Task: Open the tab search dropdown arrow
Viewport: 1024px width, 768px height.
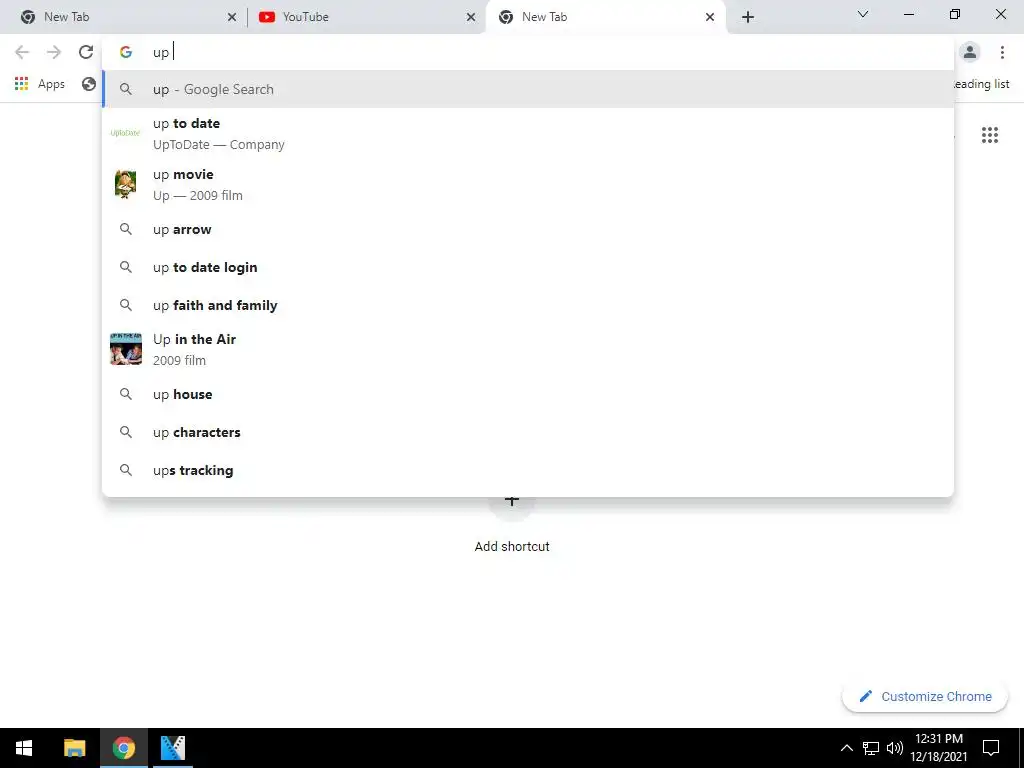Action: coord(863,14)
